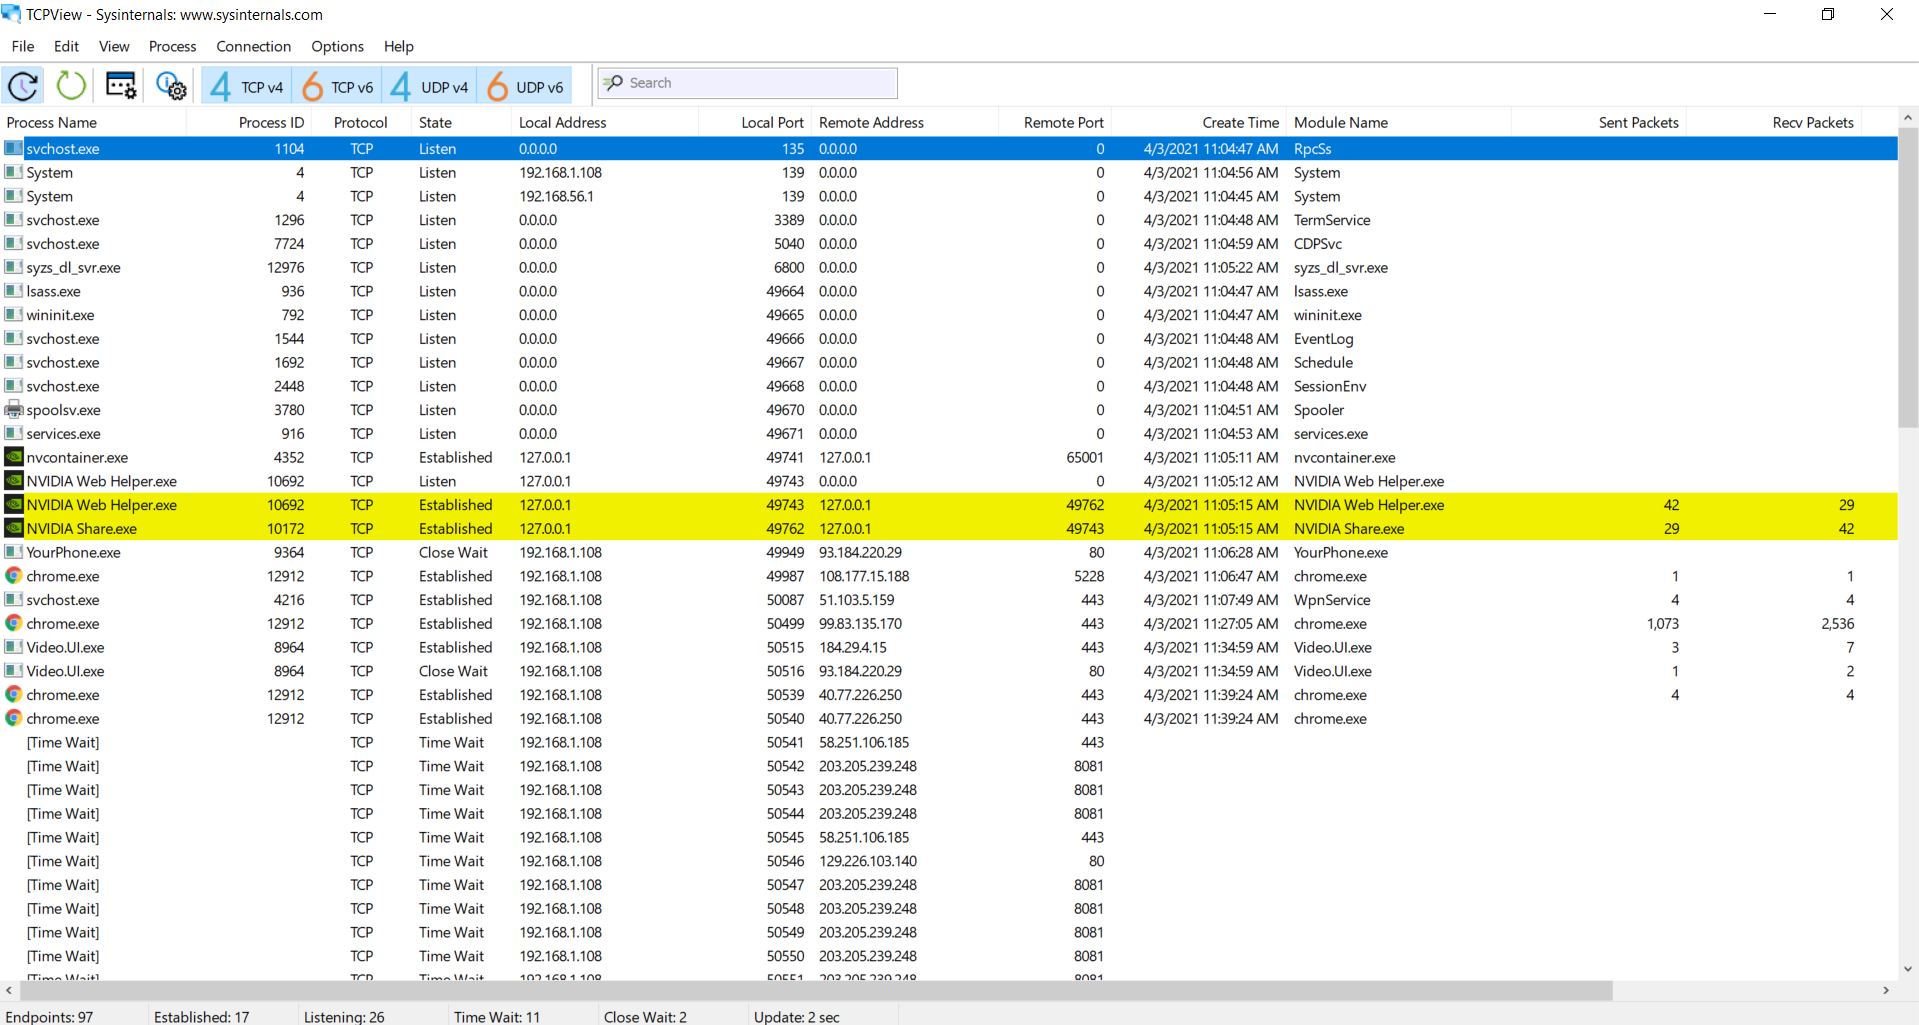Click the YourPhone.exe process icon
Image resolution: width=1919 pixels, height=1025 pixels.
tap(14, 552)
